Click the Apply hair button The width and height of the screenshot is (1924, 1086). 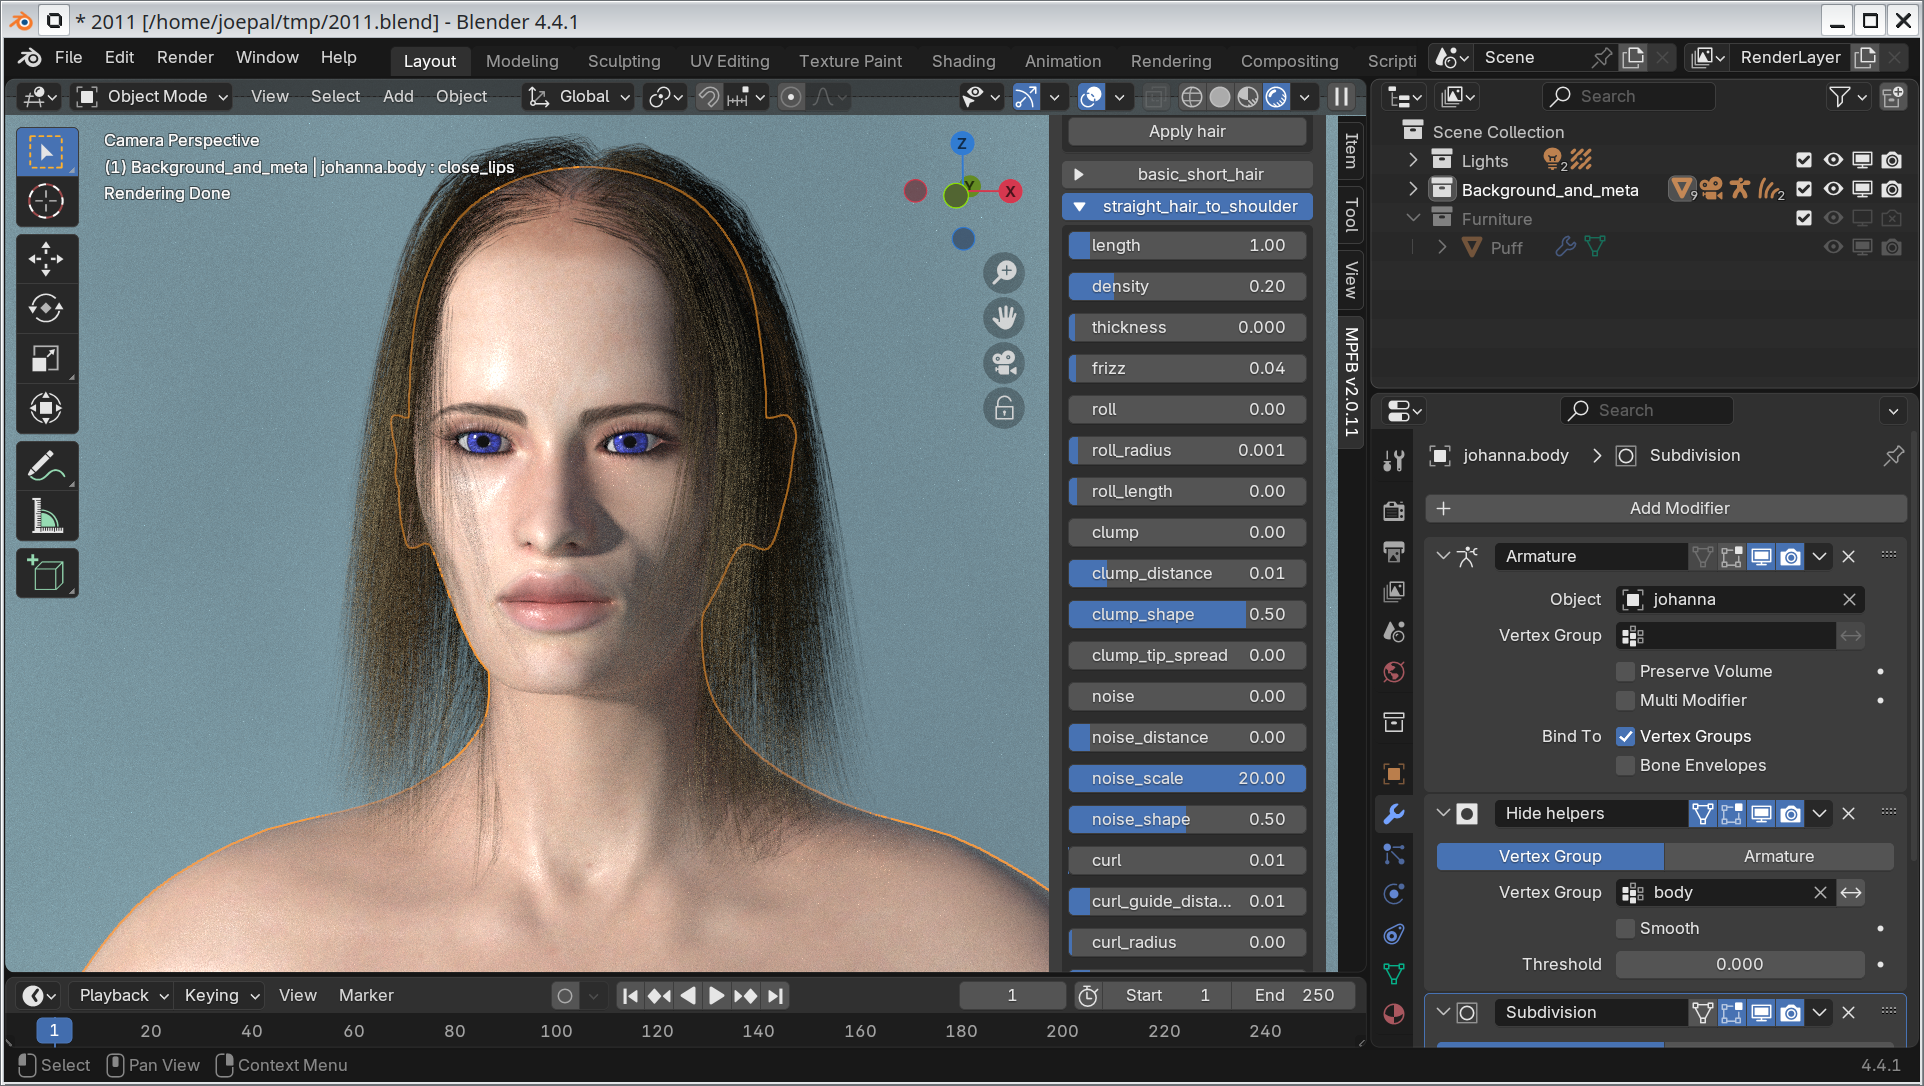coord(1187,131)
